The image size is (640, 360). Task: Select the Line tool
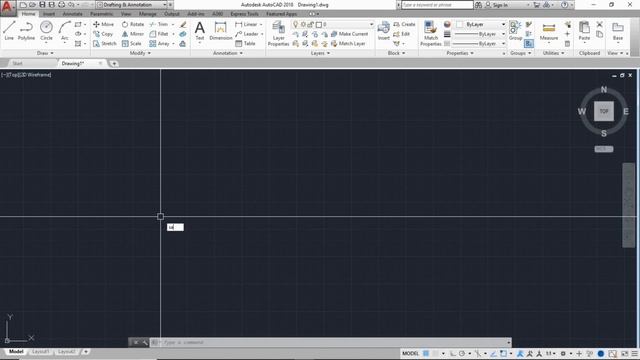[x=9, y=31]
